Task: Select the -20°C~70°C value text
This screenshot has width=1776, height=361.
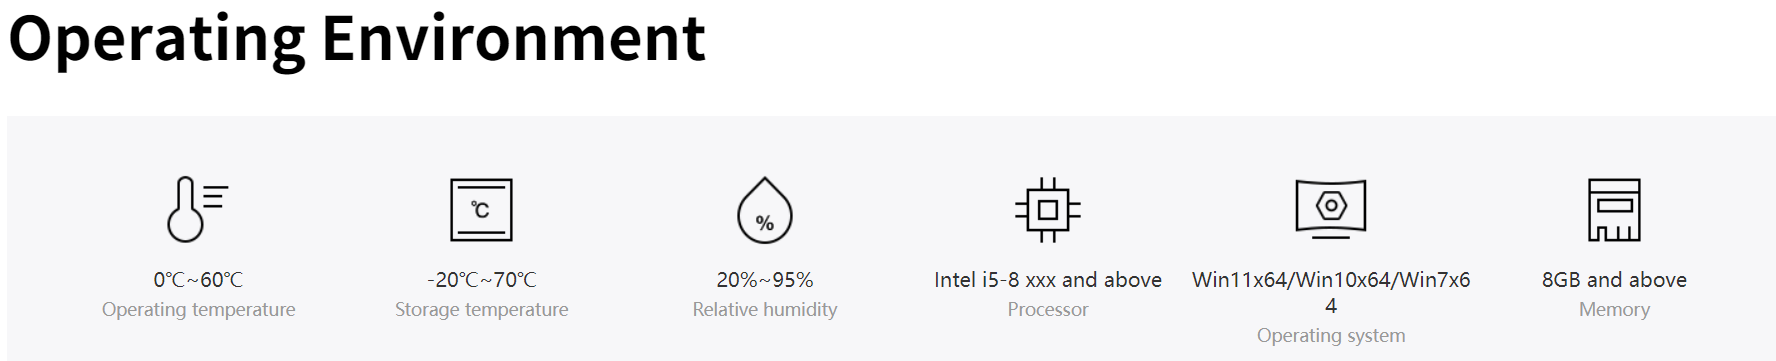Action: [481, 280]
